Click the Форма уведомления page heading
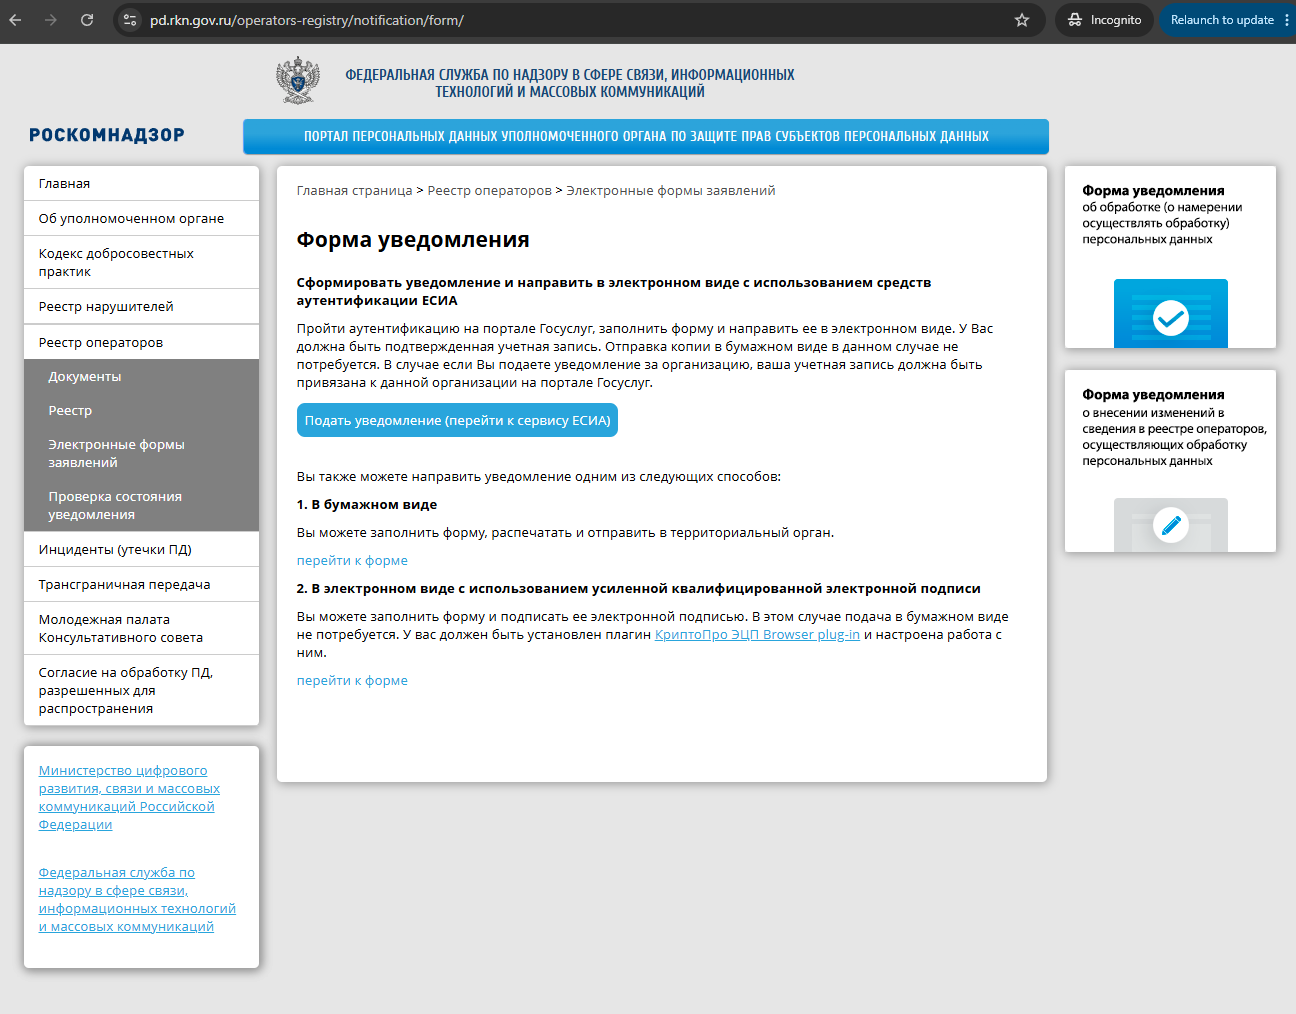The width and height of the screenshot is (1296, 1014). coord(413,240)
